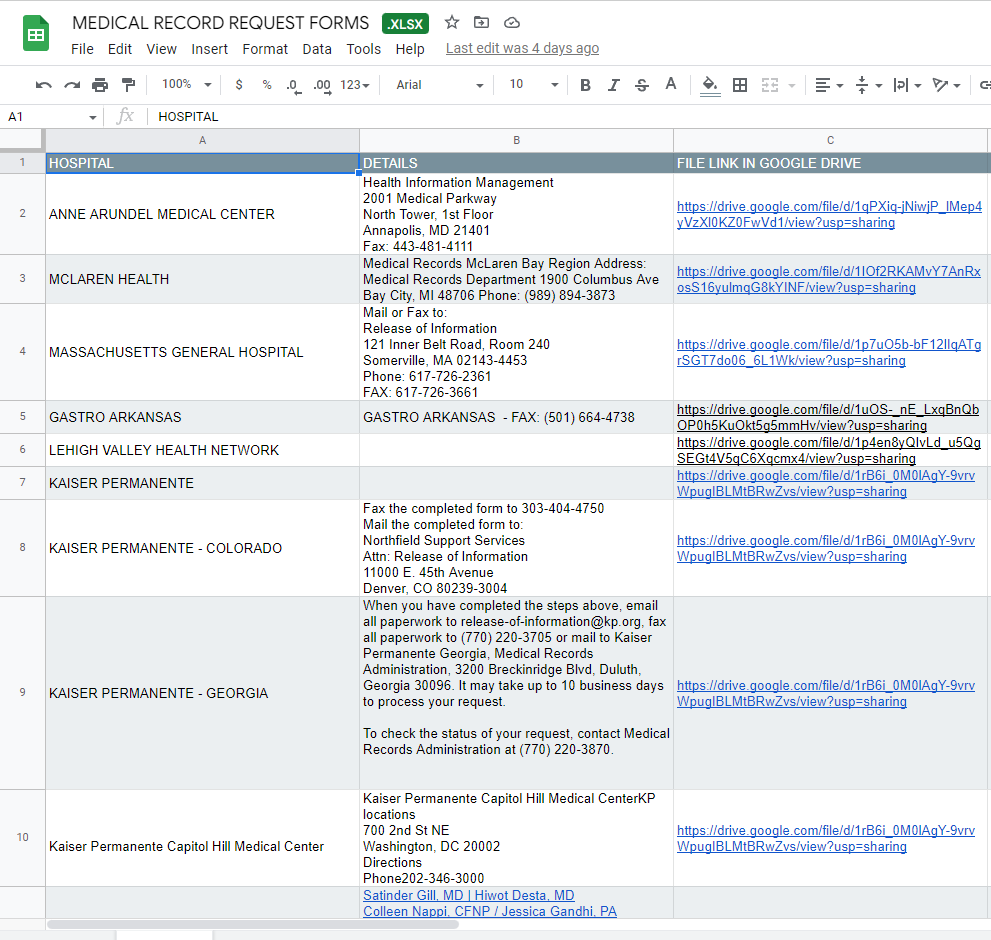The image size is (991, 940).
Task: Open the font size 10 dropdown
Action: click(x=534, y=85)
